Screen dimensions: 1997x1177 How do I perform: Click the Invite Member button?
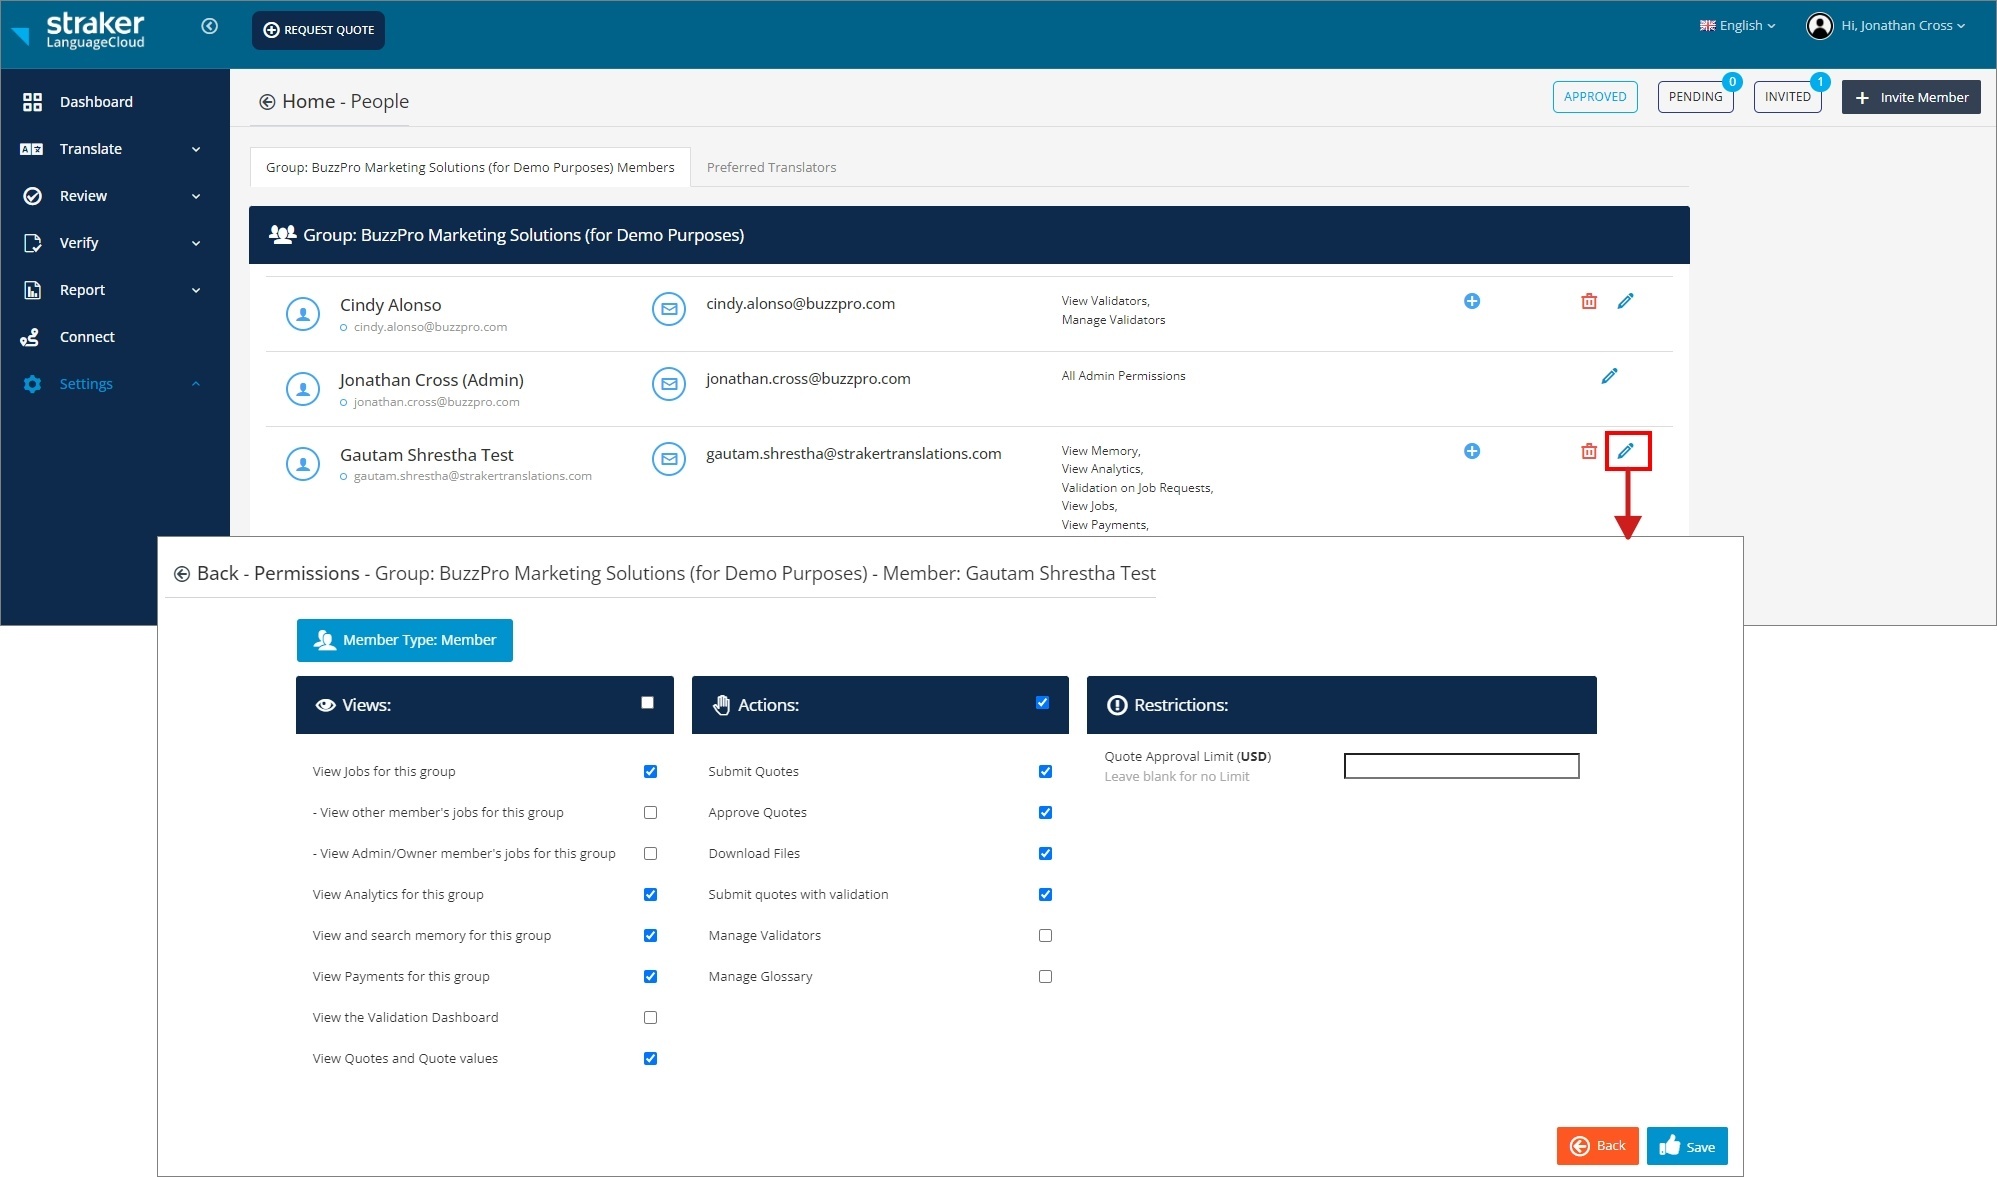tap(1911, 97)
